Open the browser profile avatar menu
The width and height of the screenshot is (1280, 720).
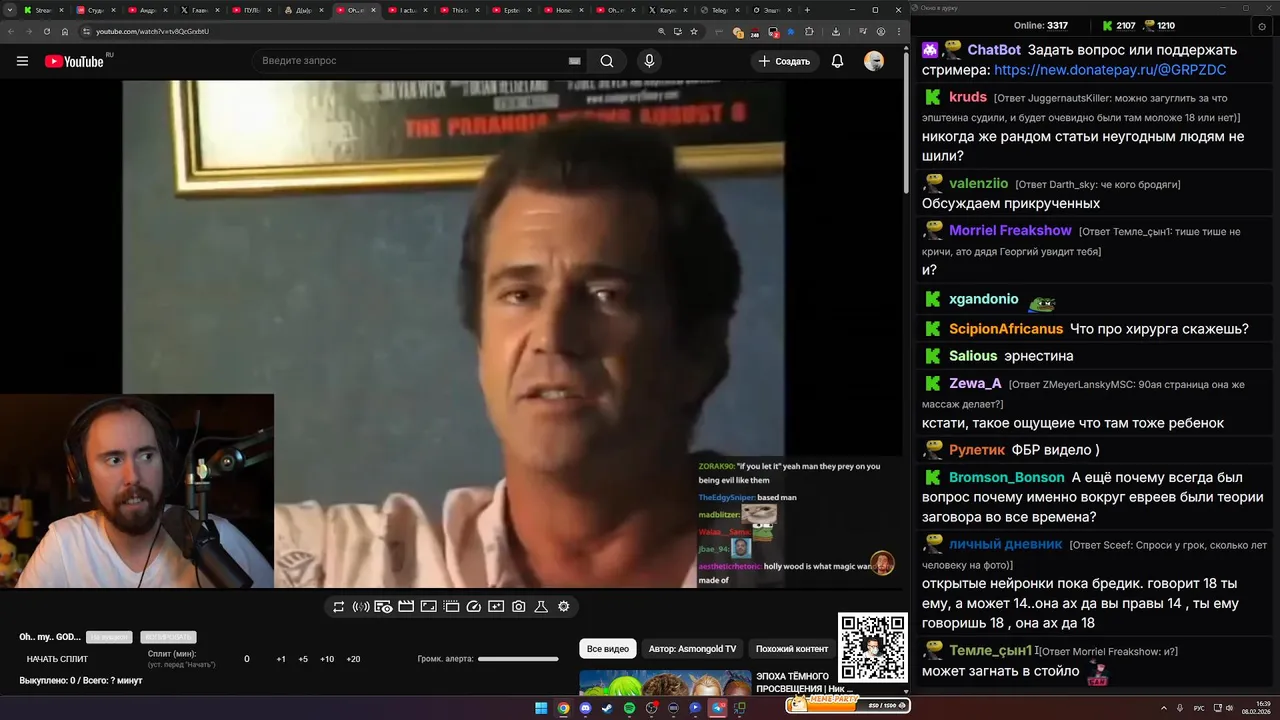click(x=881, y=31)
